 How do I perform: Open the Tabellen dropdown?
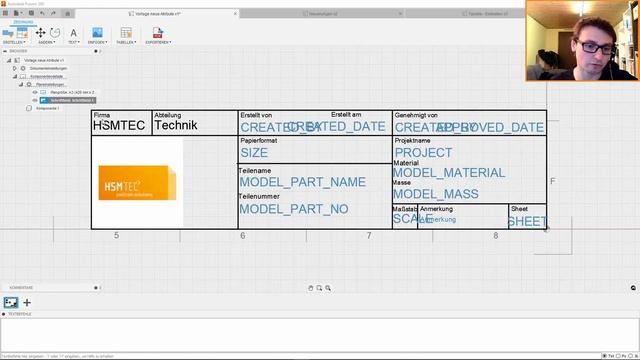click(126, 42)
